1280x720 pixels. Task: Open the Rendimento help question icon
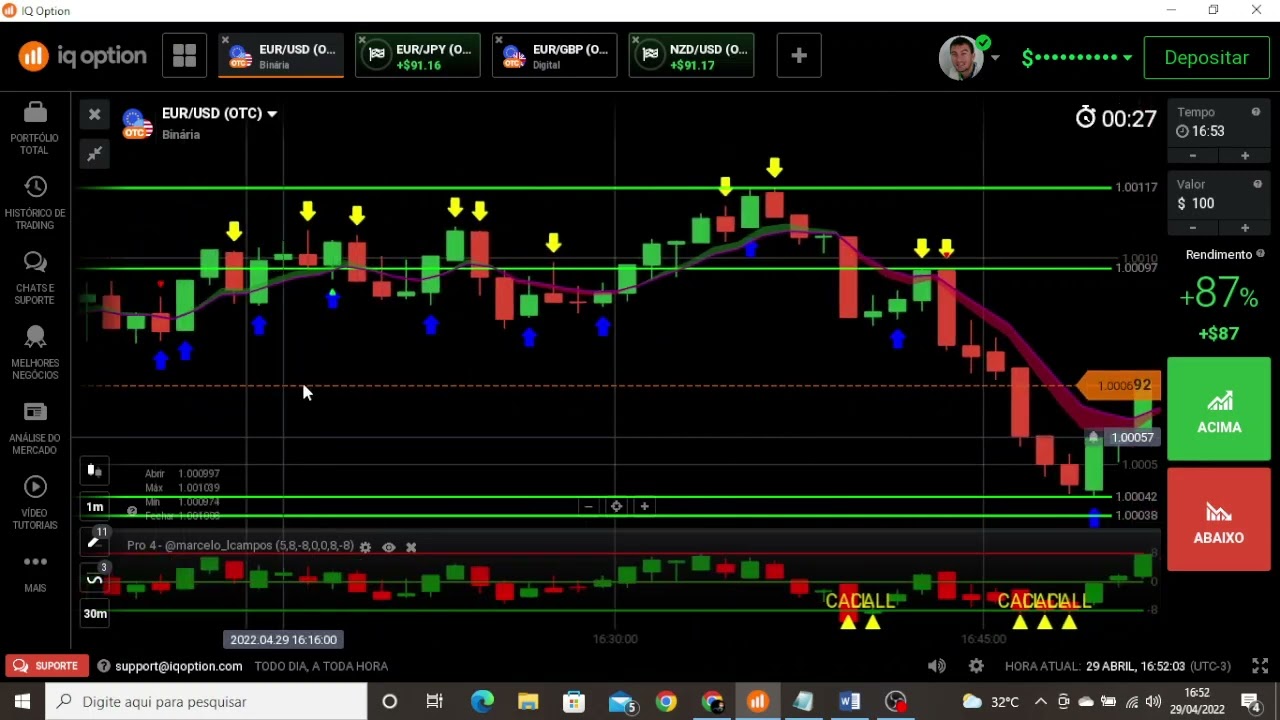click(x=1261, y=254)
